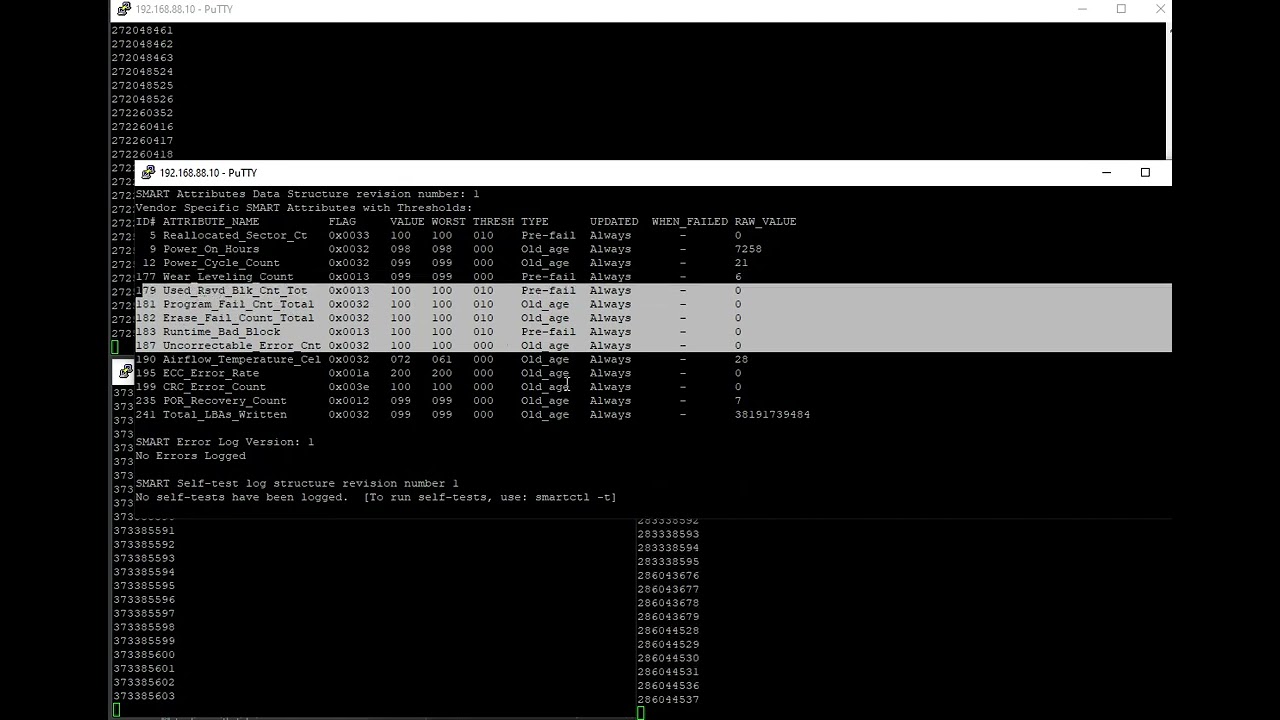Click the line 'No Errors Logged'
Viewport: 1280px width, 720px height.
[190, 456]
